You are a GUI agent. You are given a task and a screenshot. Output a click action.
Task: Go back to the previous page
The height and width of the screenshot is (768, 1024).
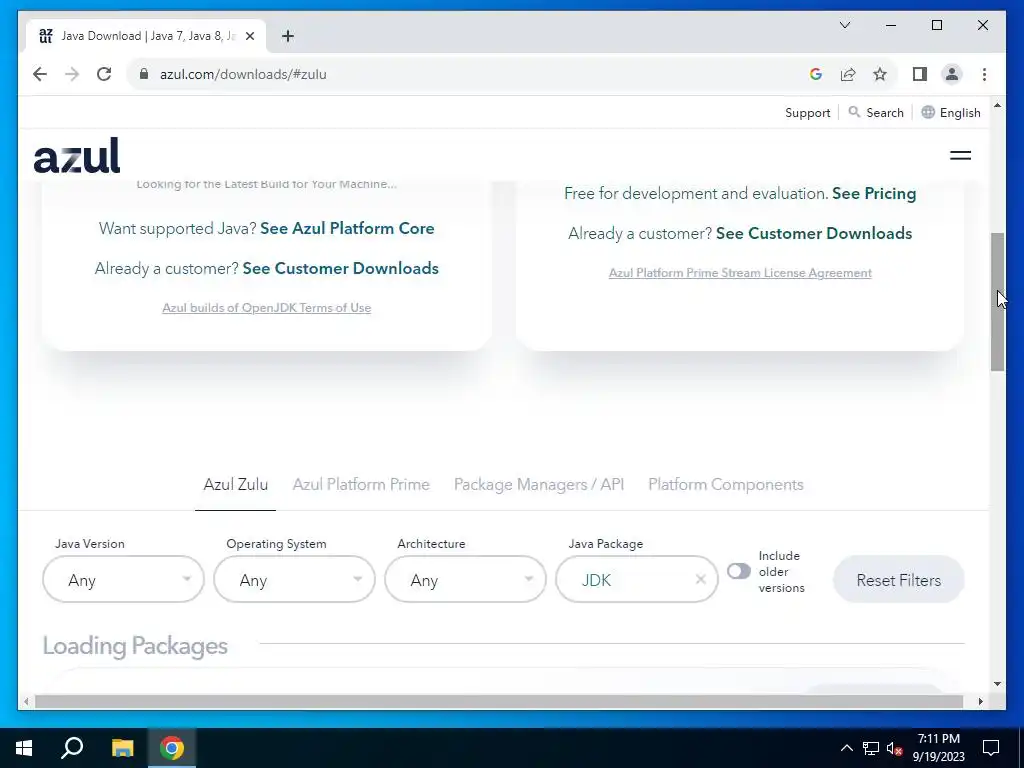pos(40,74)
